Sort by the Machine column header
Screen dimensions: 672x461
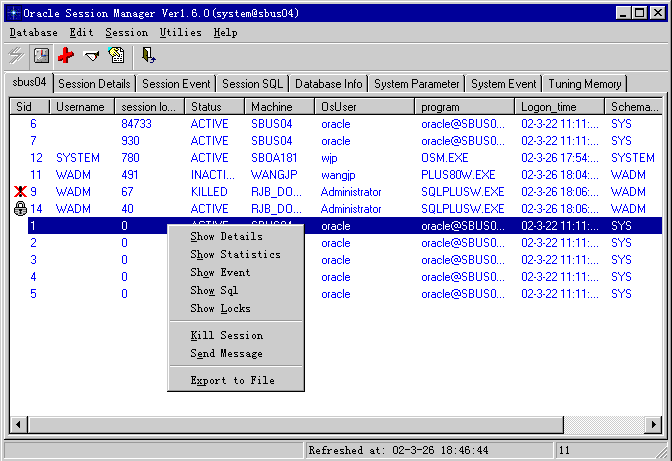pyautogui.click(x=279, y=107)
